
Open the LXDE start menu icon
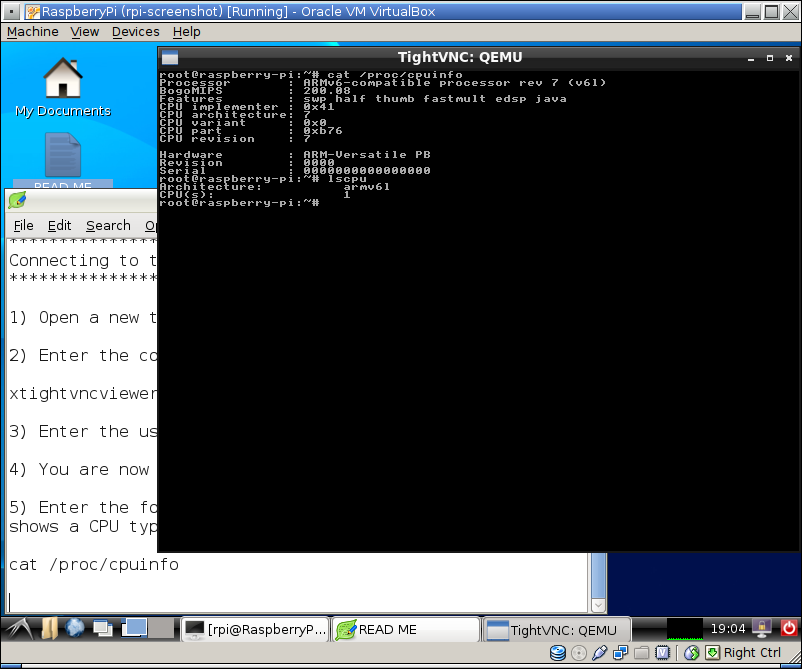[19, 629]
